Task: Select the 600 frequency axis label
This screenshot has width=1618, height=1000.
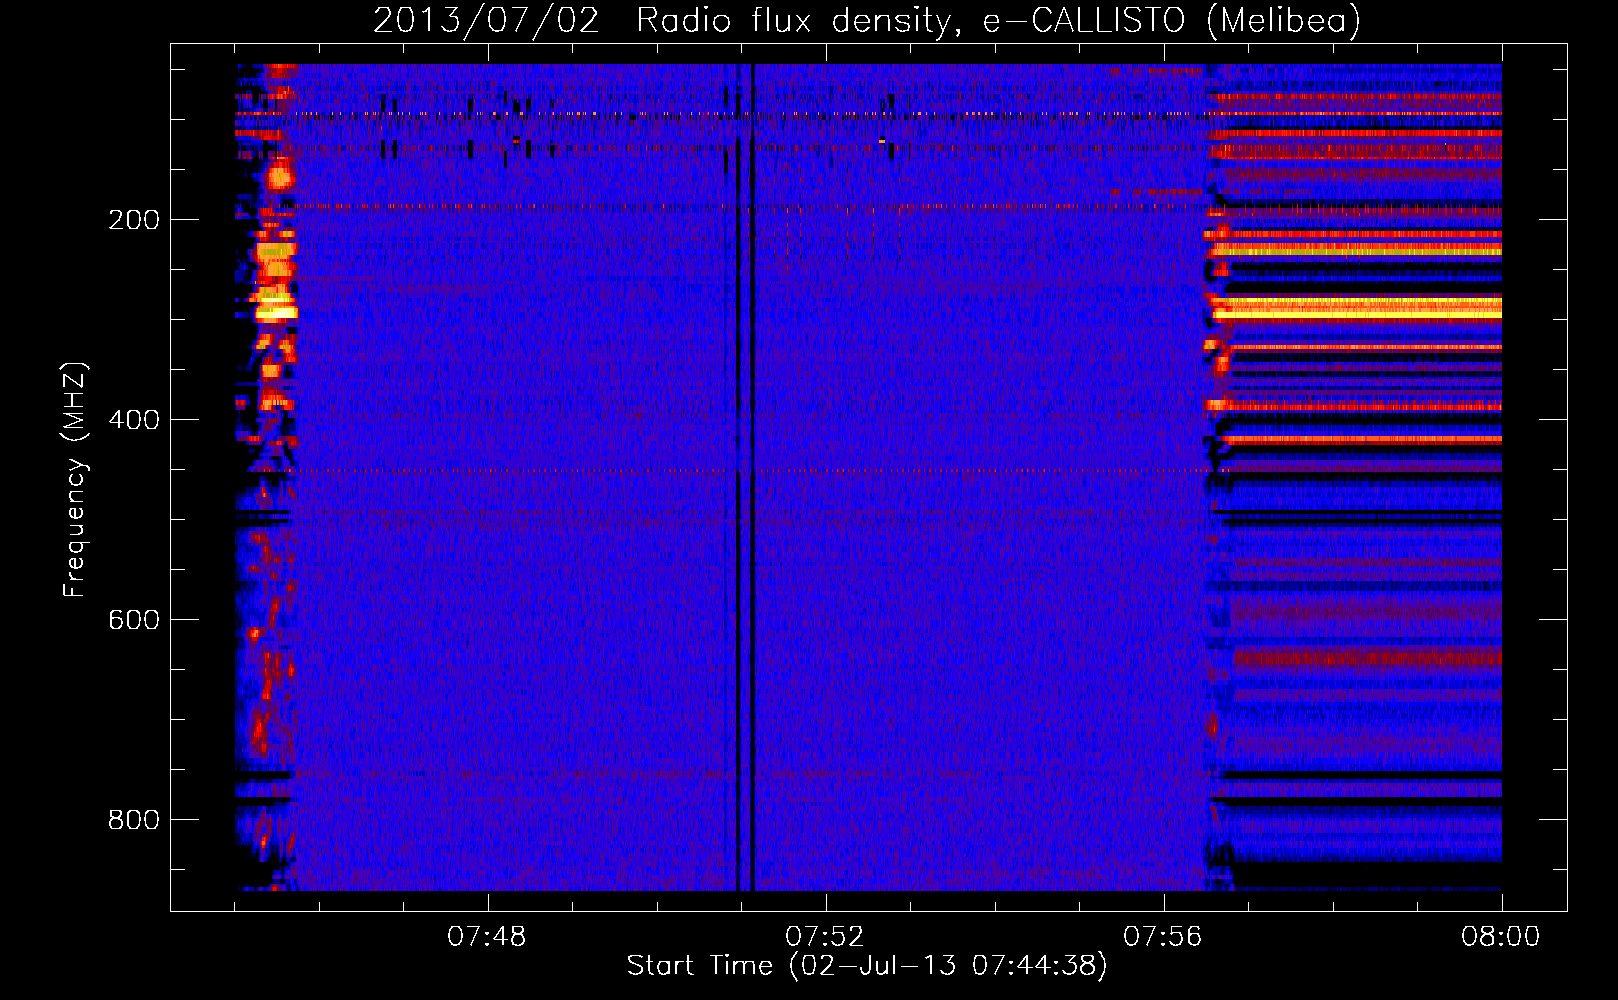Action: (x=133, y=620)
